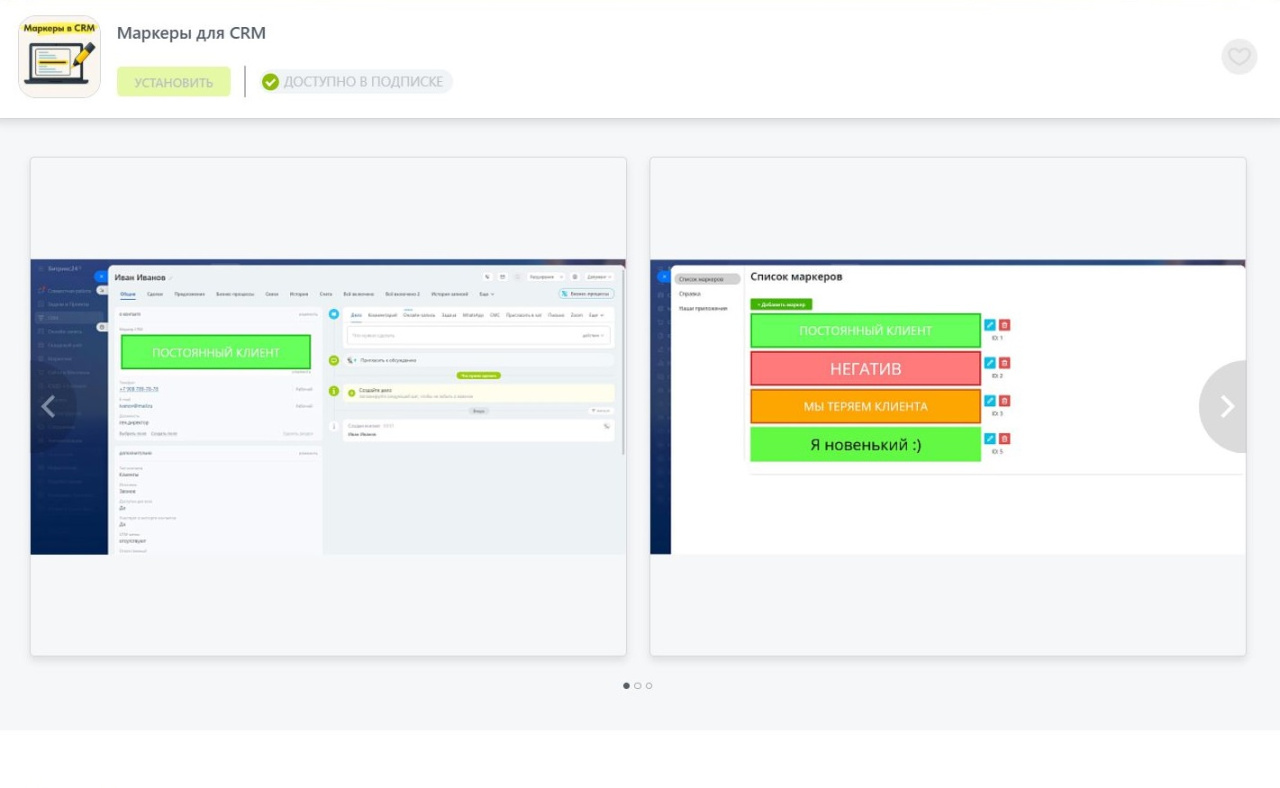Click the green checkmark subscription icon
Image resolution: width=1280 pixels, height=788 pixels.
pyautogui.click(x=270, y=82)
